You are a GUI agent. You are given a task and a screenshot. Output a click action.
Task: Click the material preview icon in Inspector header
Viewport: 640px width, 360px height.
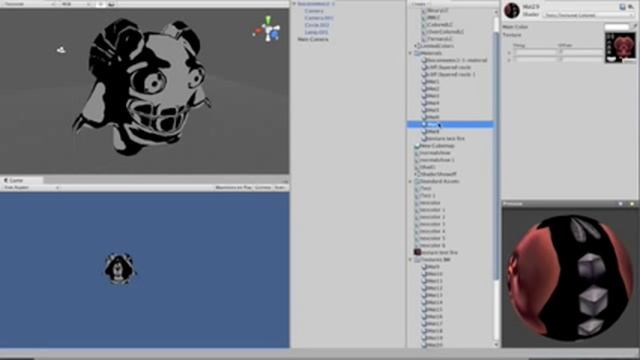(511, 10)
